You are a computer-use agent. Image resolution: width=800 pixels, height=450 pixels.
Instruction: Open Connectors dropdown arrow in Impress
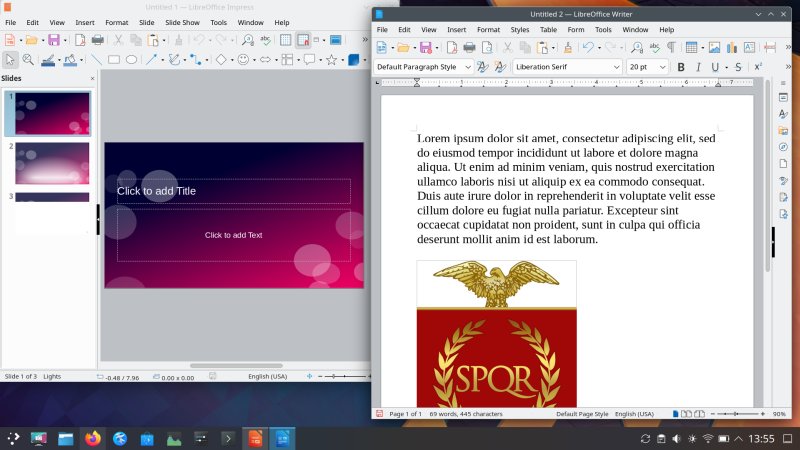(x=207, y=60)
